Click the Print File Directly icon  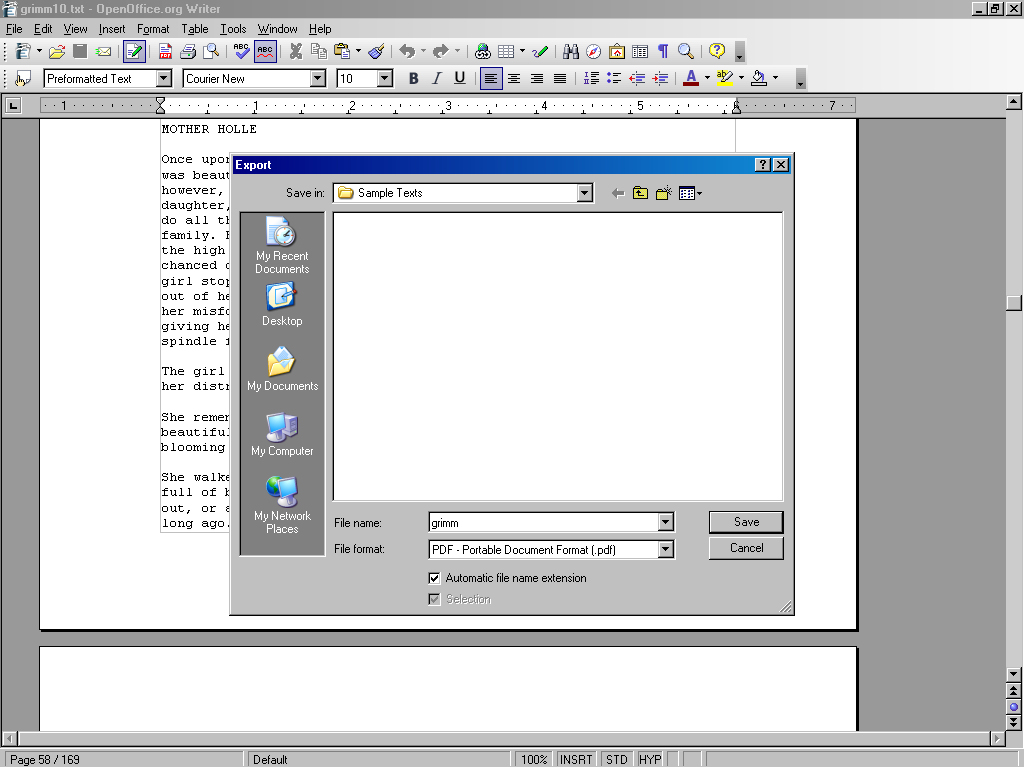(x=188, y=51)
